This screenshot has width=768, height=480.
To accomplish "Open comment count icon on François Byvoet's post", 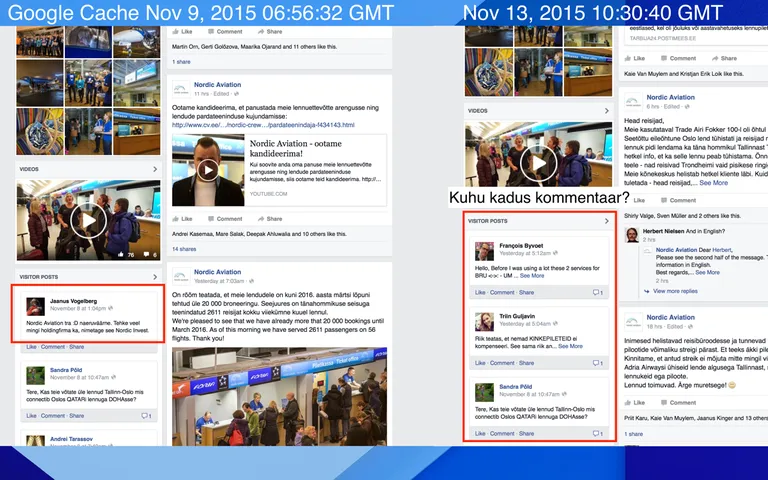I will point(598,292).
